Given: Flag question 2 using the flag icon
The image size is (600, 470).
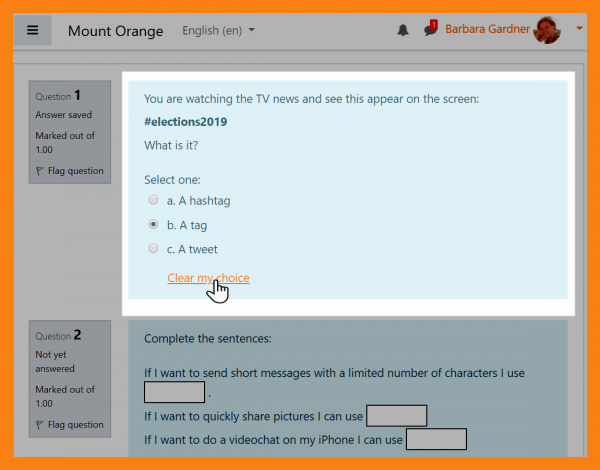Looking at the screenshot, I should [40, 425].
